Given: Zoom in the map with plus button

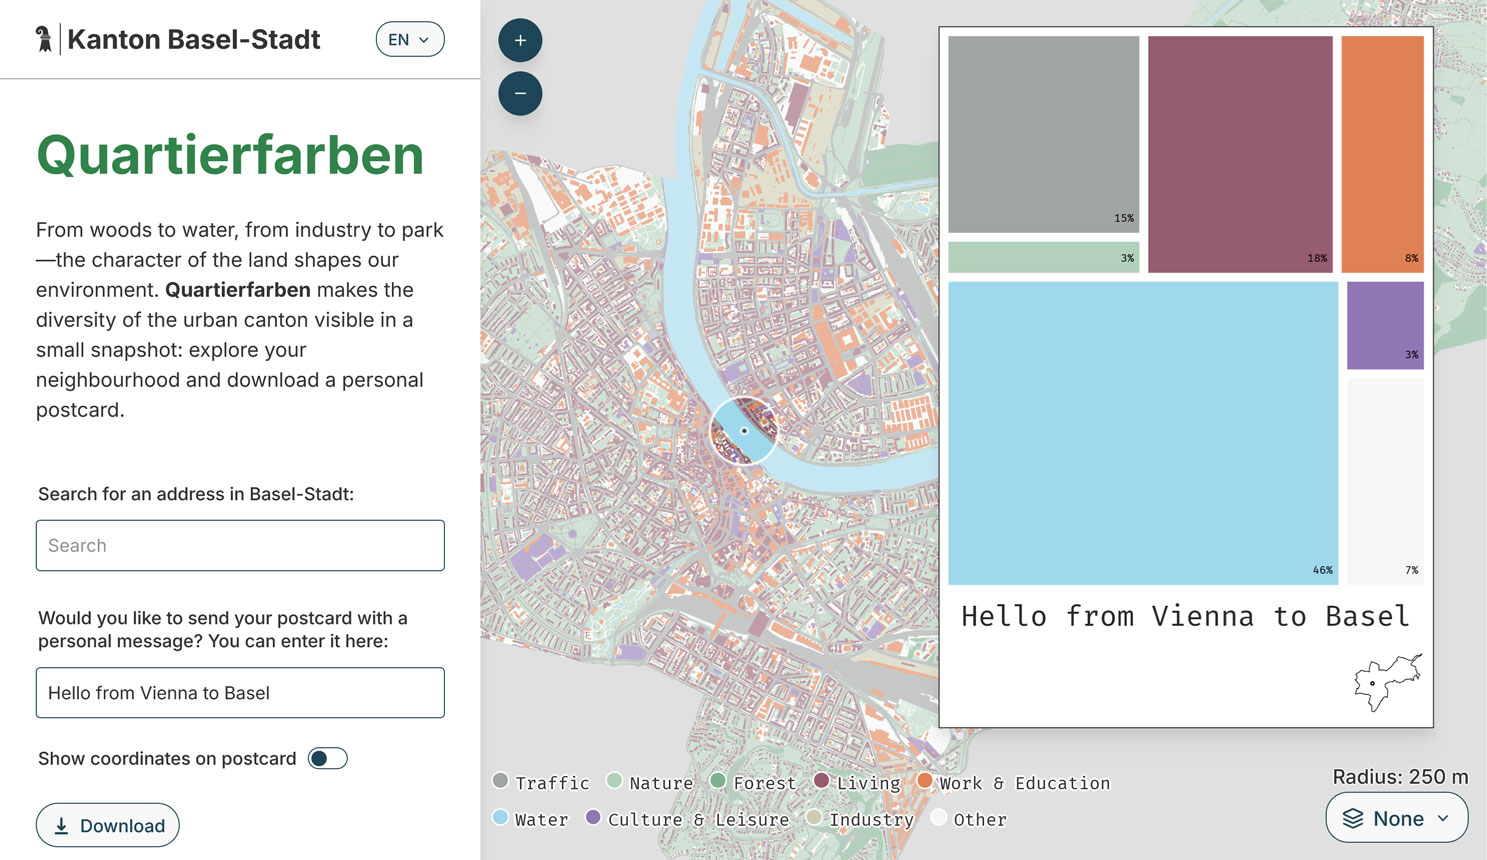Looking at the screenshot, I should point(520,41).
